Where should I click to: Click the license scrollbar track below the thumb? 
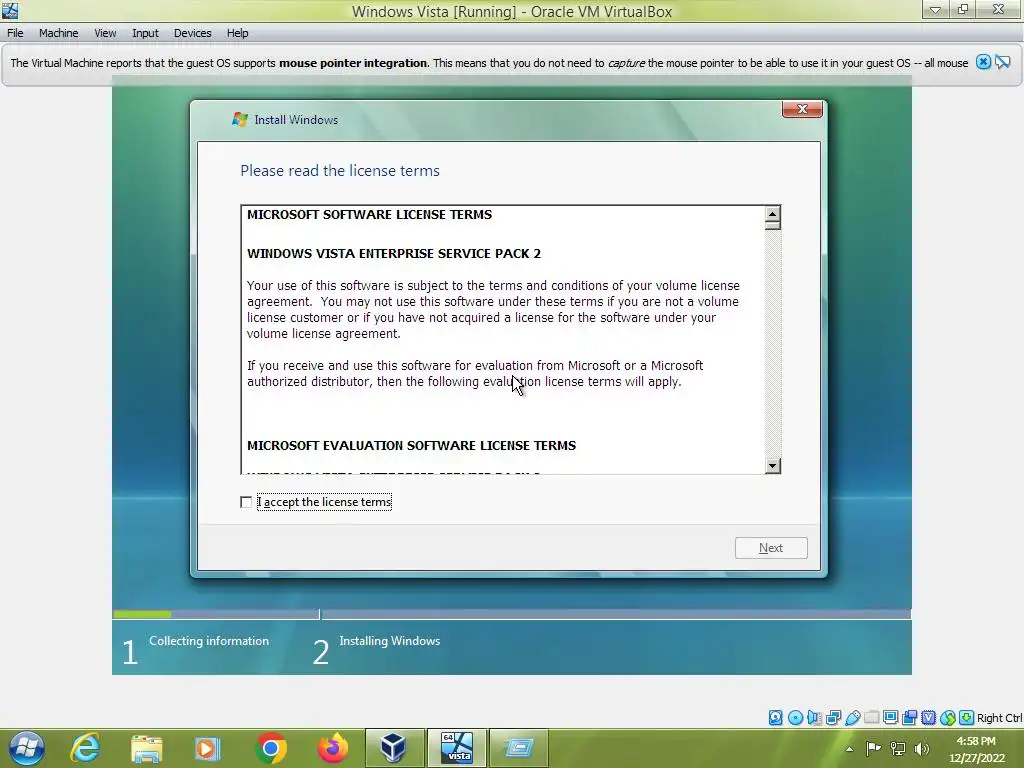point(773,343)
